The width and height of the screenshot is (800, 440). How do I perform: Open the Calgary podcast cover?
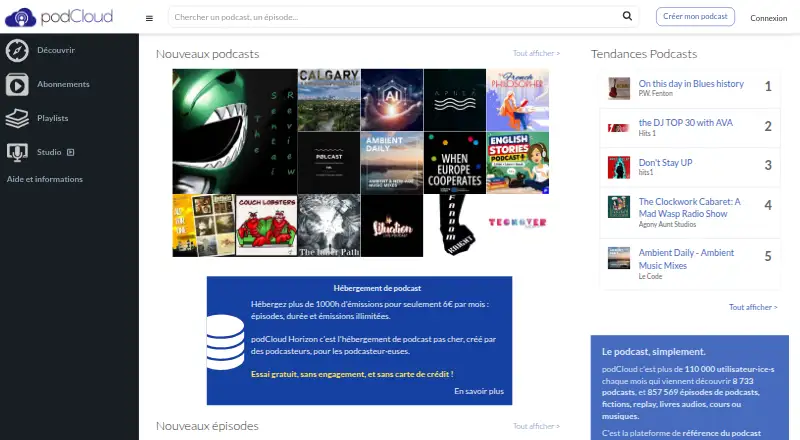point(329,100)
